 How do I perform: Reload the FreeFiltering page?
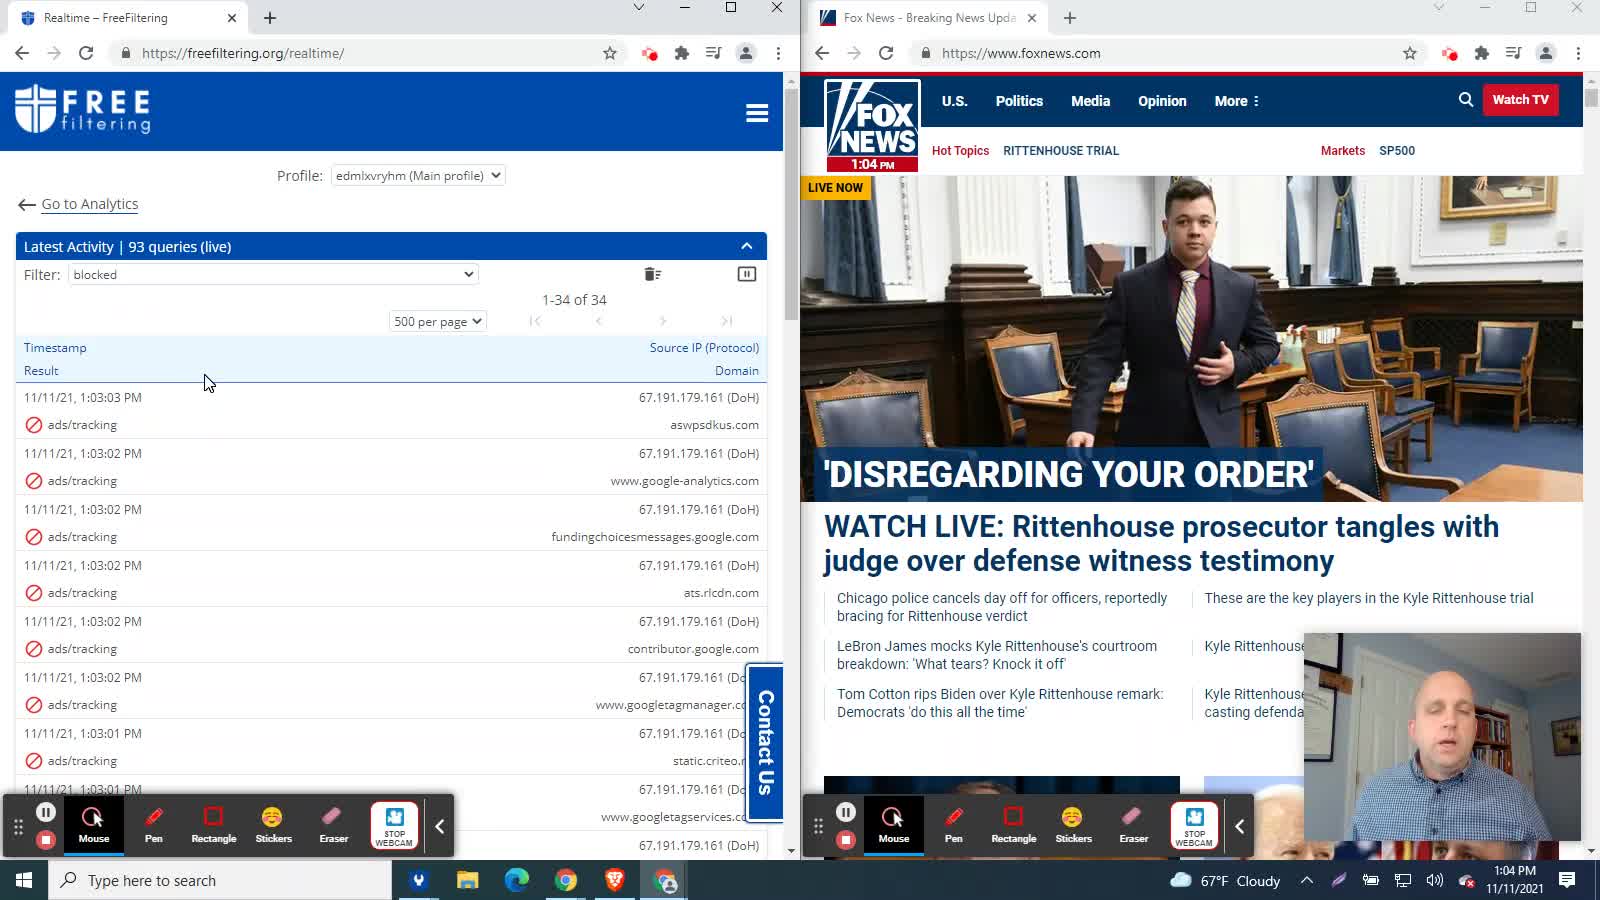click(86, 53)
